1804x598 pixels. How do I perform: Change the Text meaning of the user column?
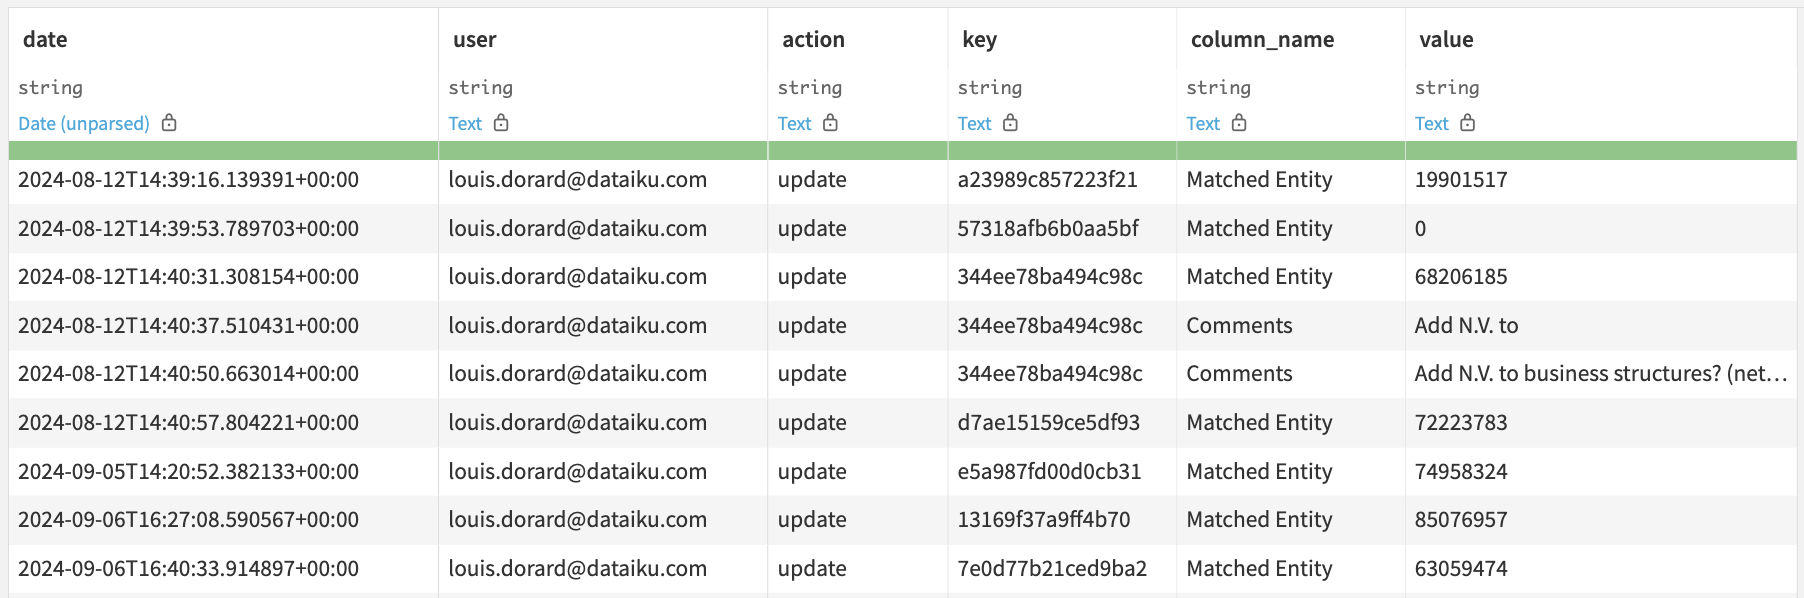click(465, 123)
